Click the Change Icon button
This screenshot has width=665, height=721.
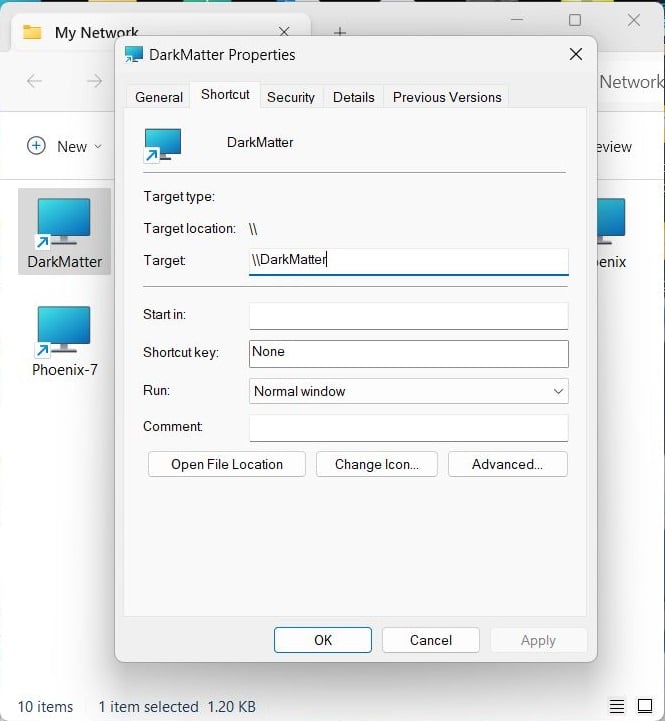[377, 464]
